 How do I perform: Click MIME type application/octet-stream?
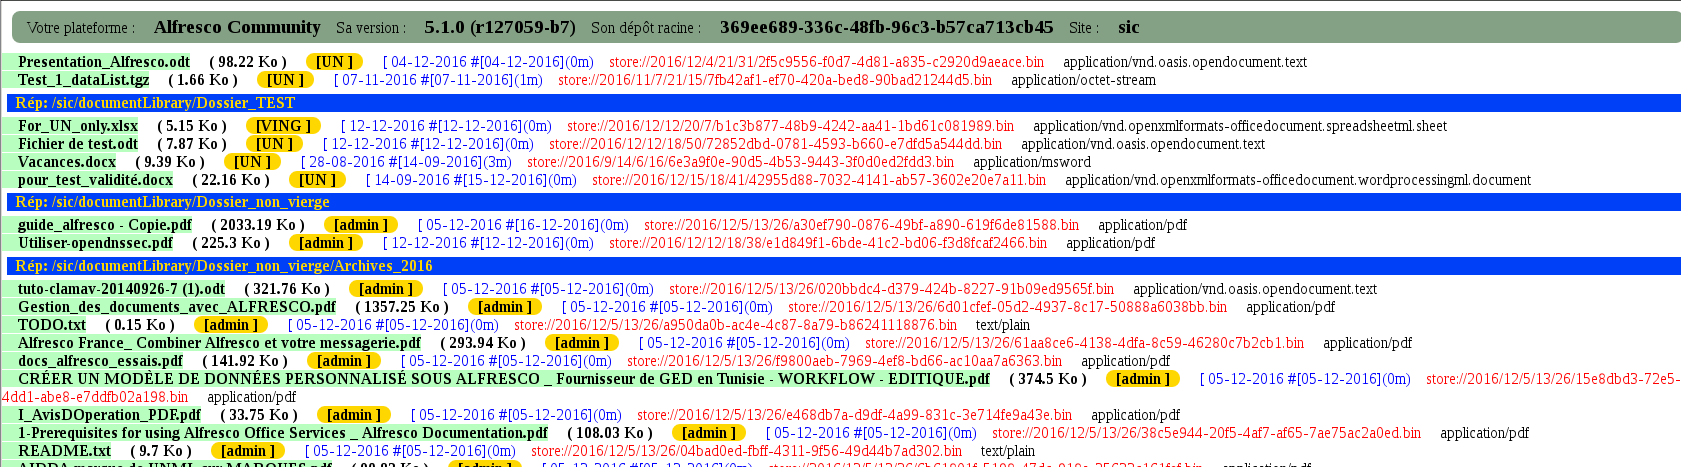[1083, 80]
